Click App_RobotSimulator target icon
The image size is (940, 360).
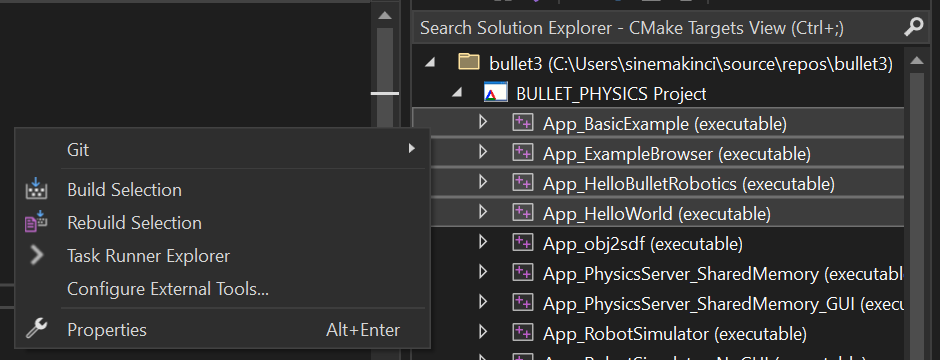[x=523, y=332]
